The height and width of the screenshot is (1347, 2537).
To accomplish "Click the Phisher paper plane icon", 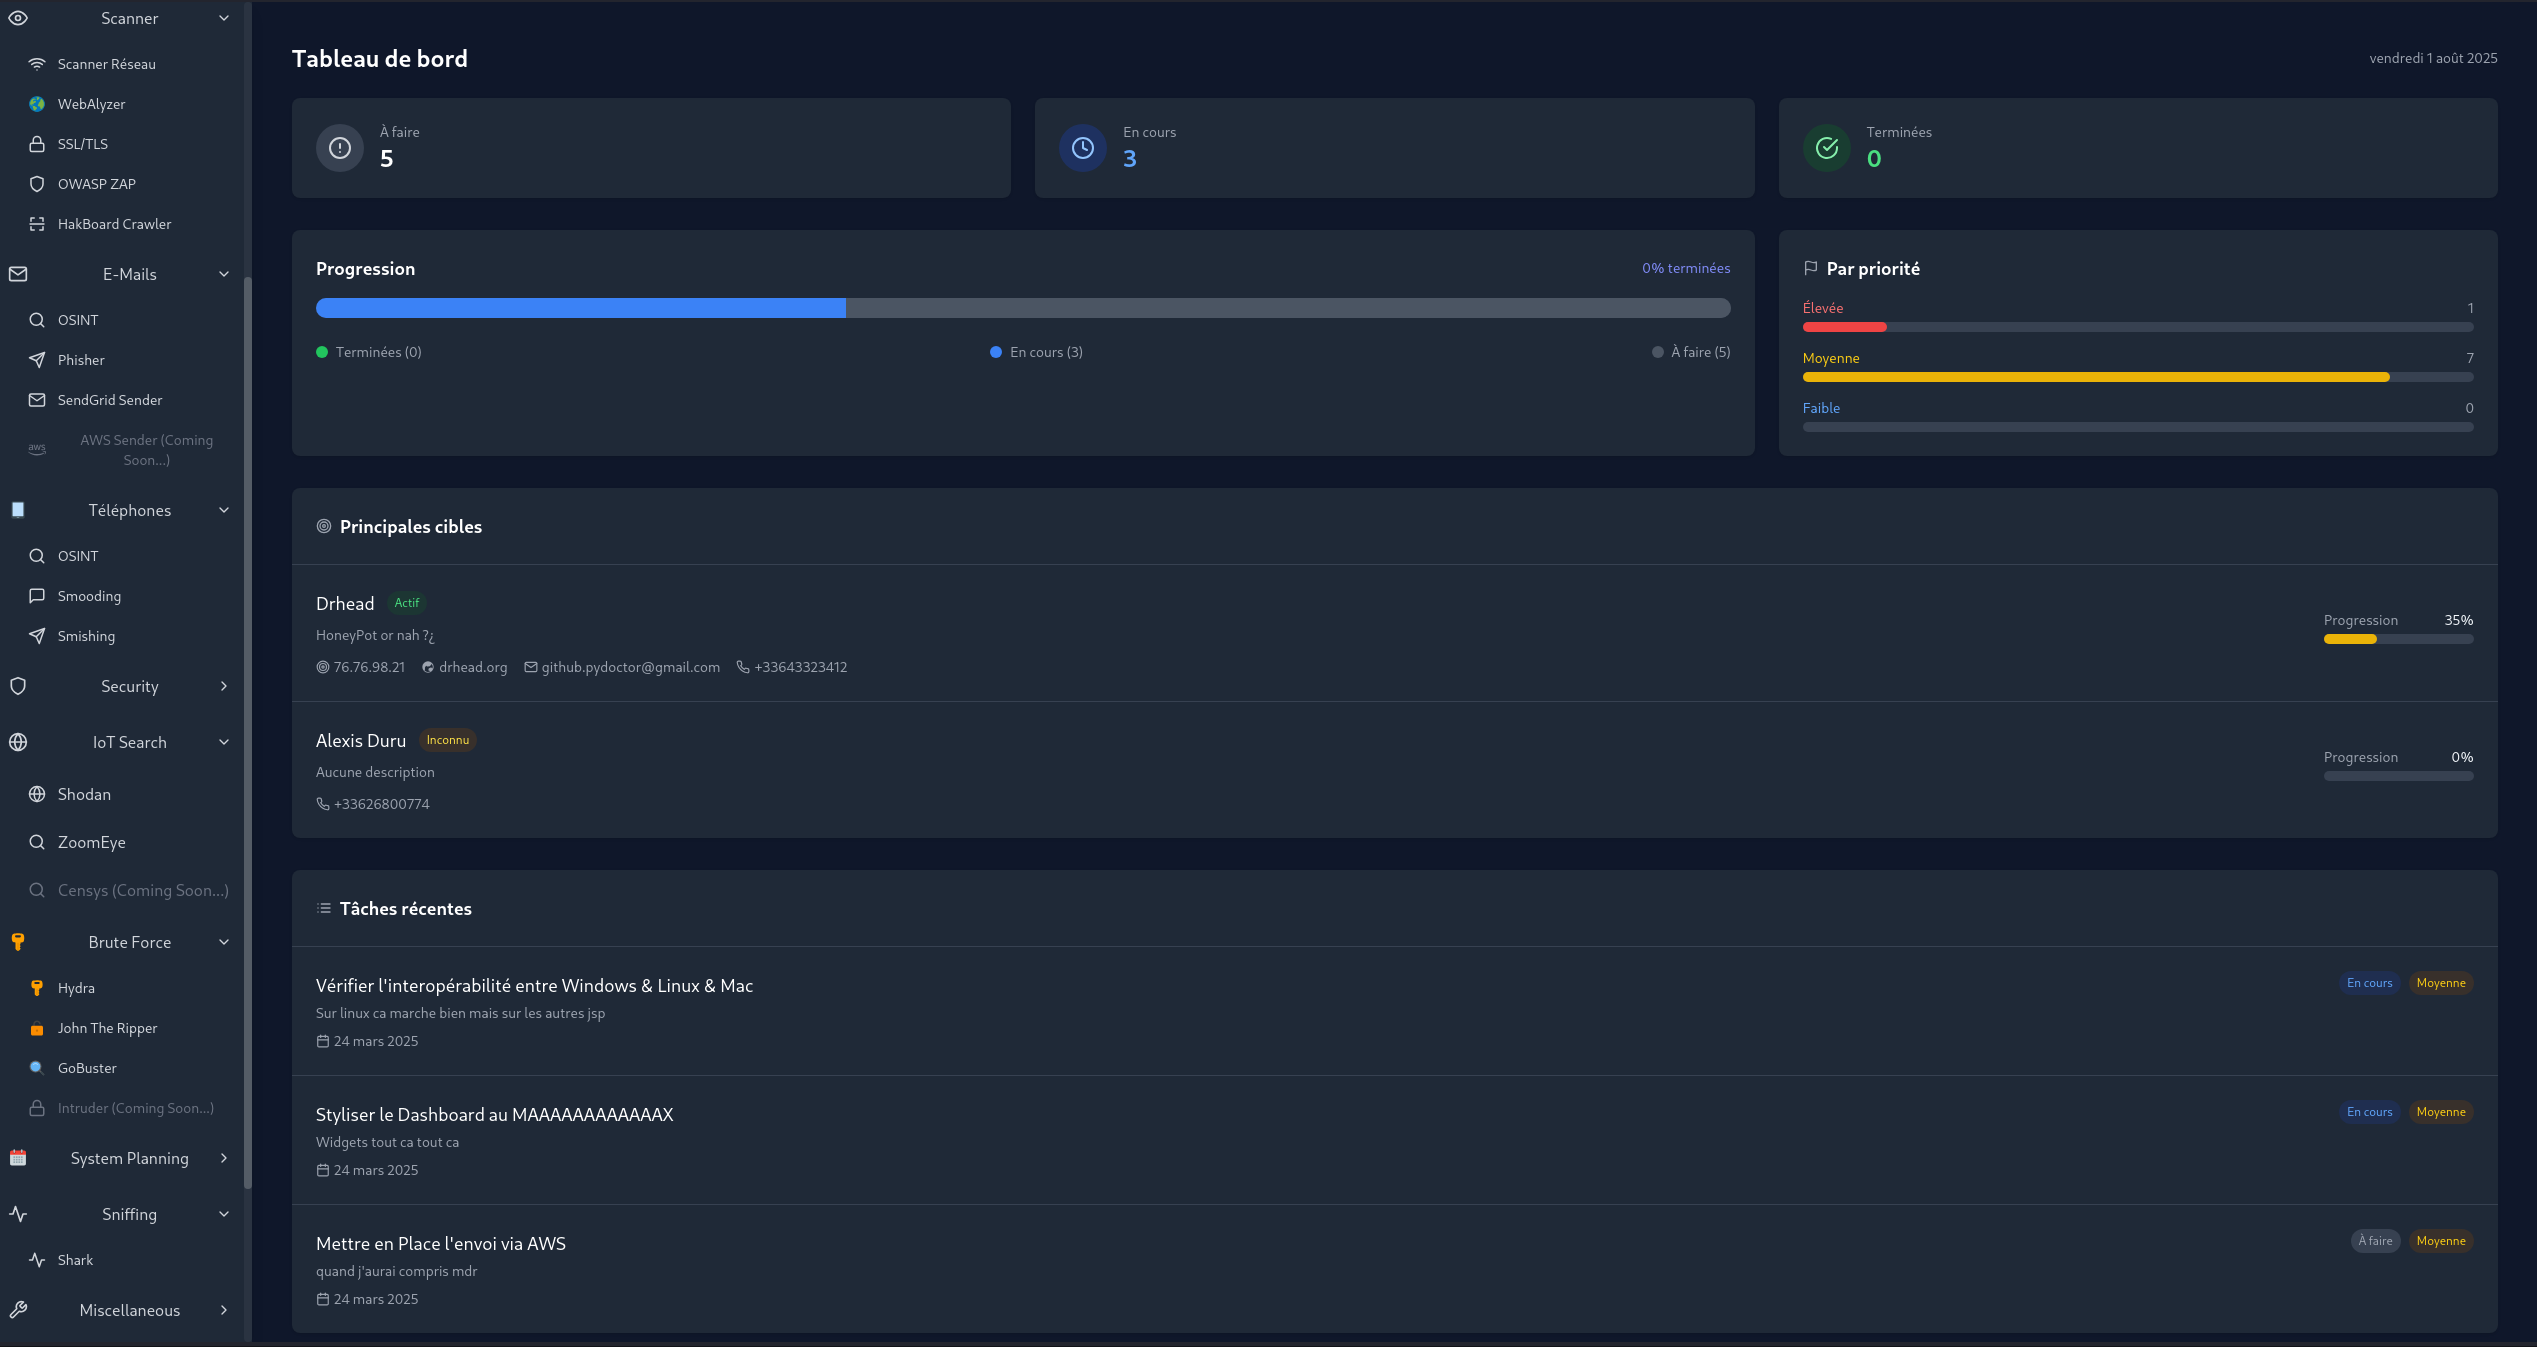I will click(37, 360).
